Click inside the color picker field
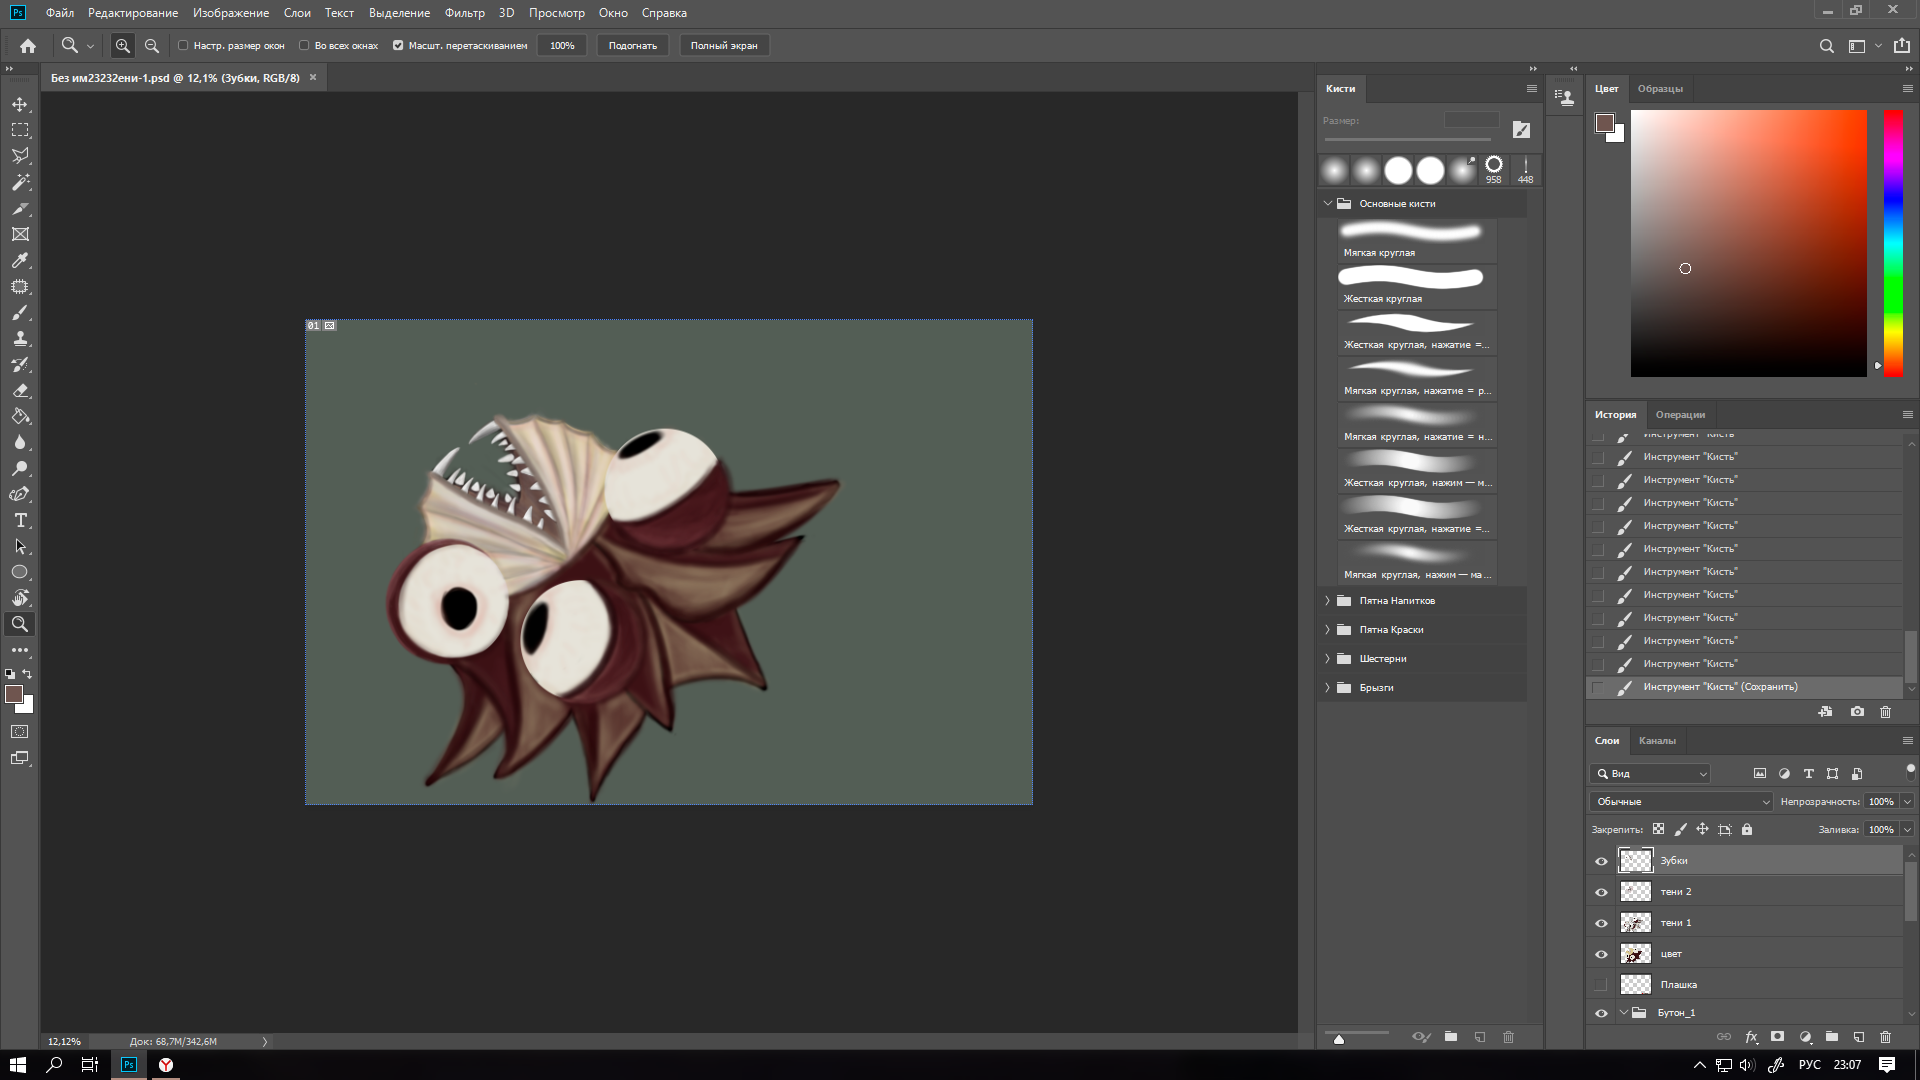Screen dimensions: 1920x1080 point(1748,243)
